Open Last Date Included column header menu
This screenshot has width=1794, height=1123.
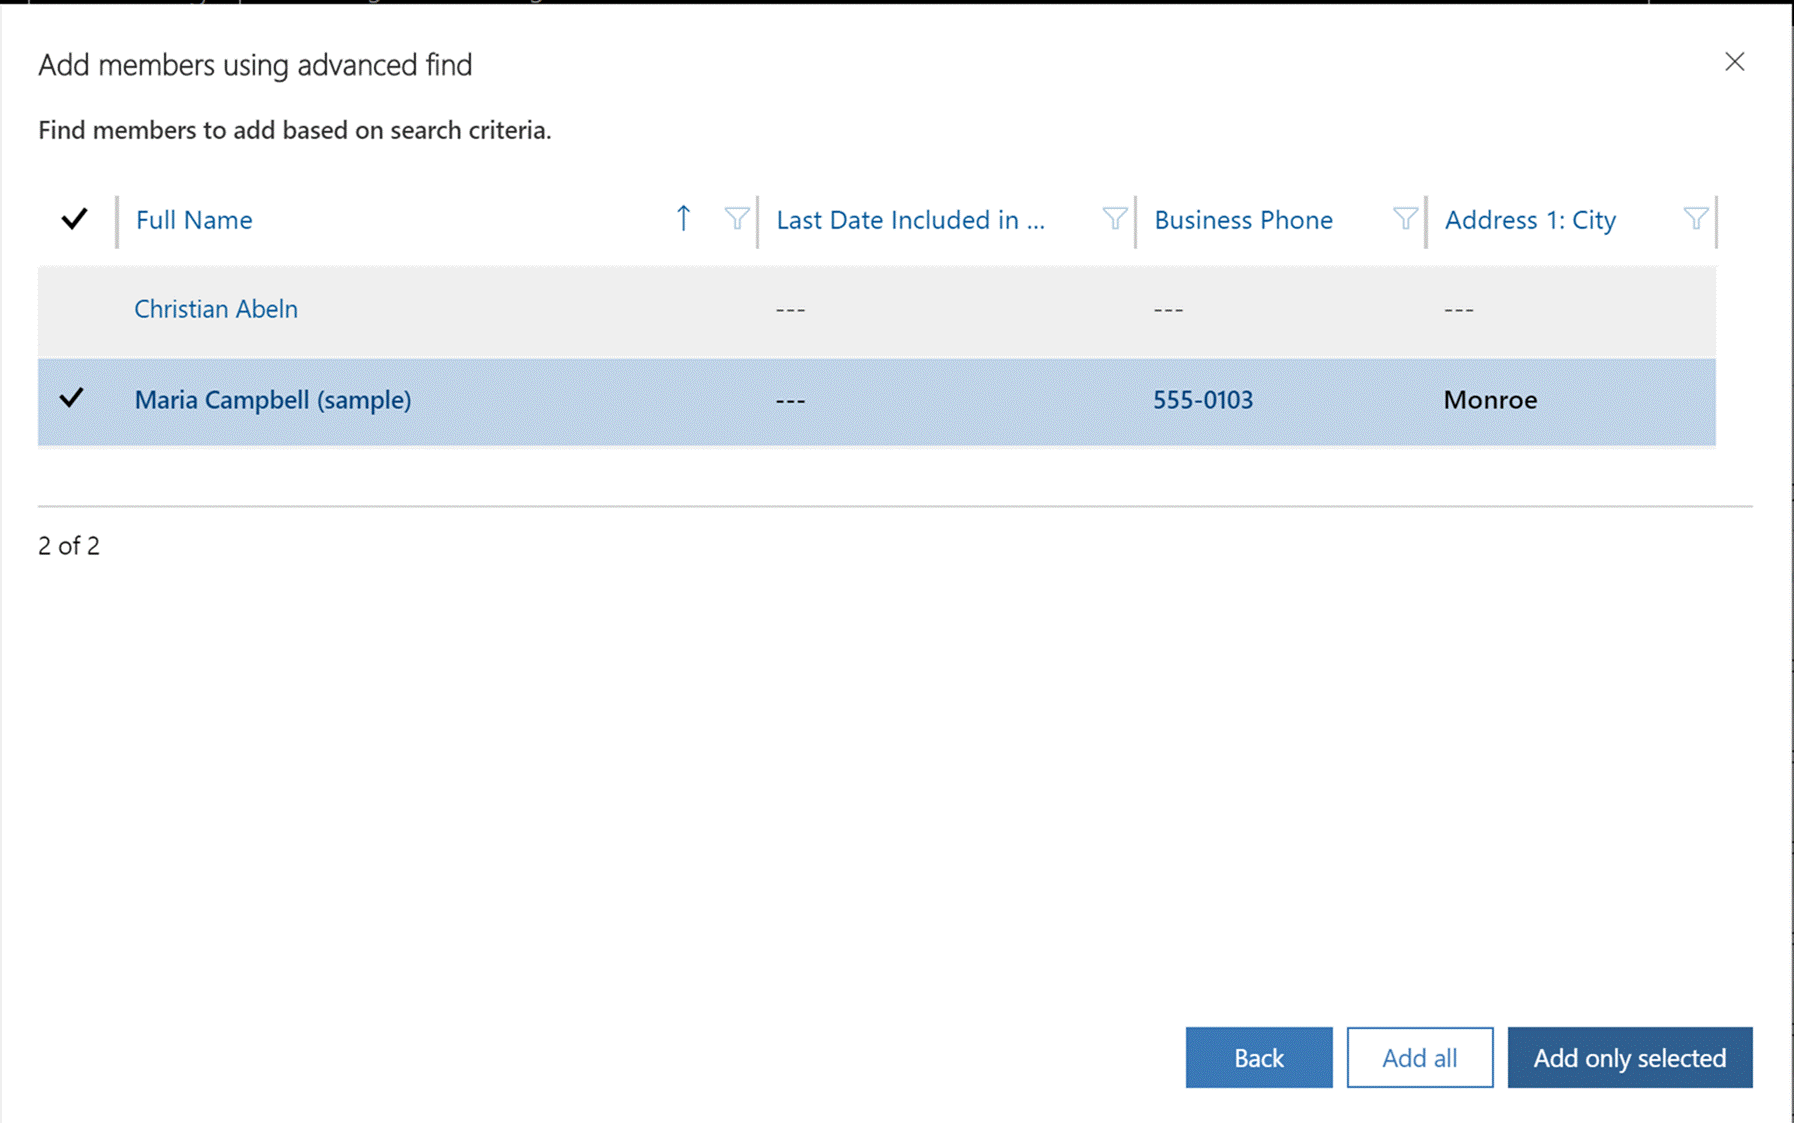[x=910, y=220]
